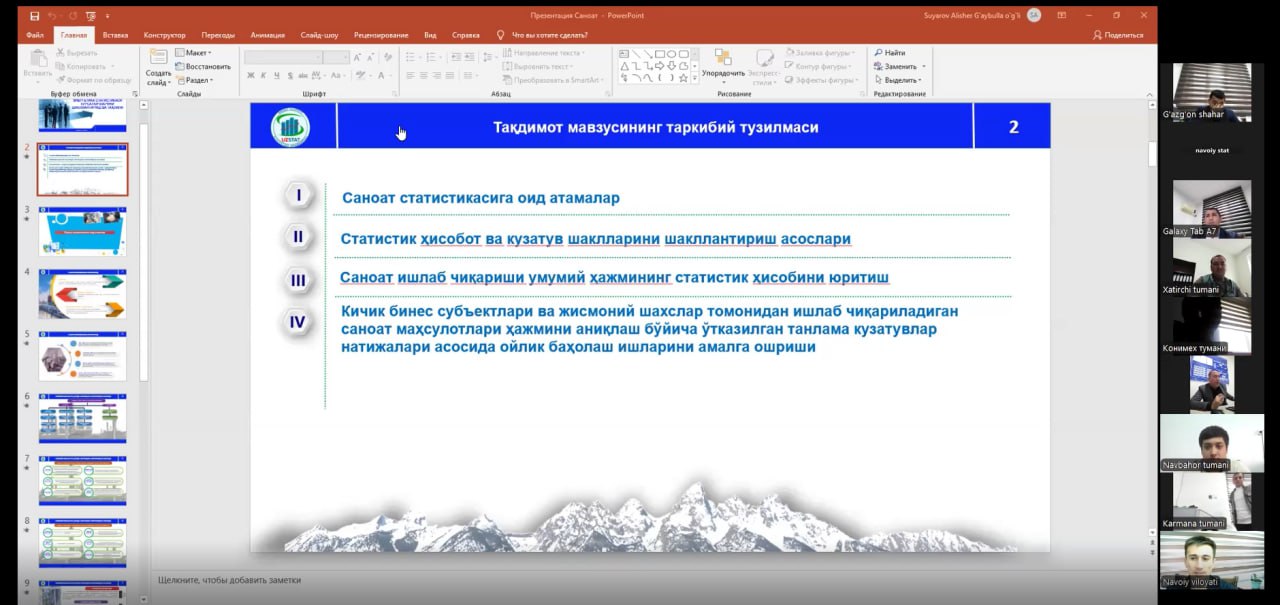The height and width of the screenshot is (605, 1280).
Task: Switch to the Transitions (Переходы) tab
Action: click(218, 35)
